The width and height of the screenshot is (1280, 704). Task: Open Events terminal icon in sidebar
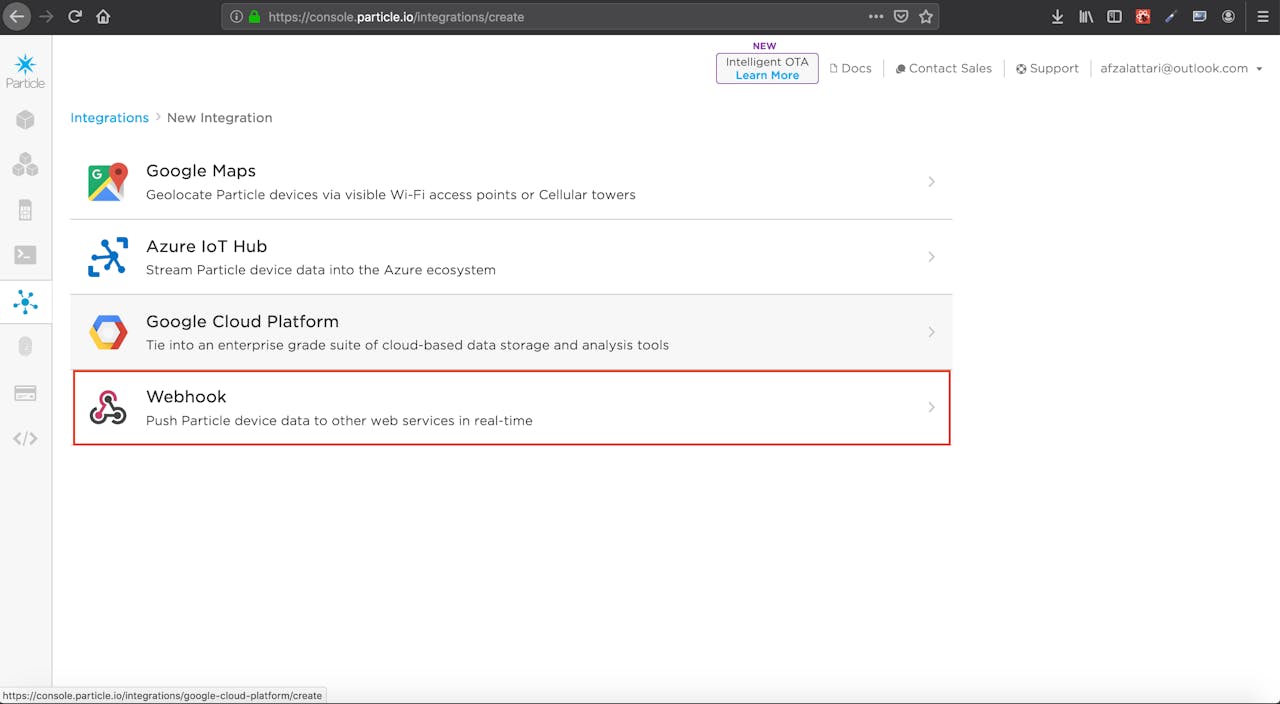pyautogui.click(x=25, y=255)
